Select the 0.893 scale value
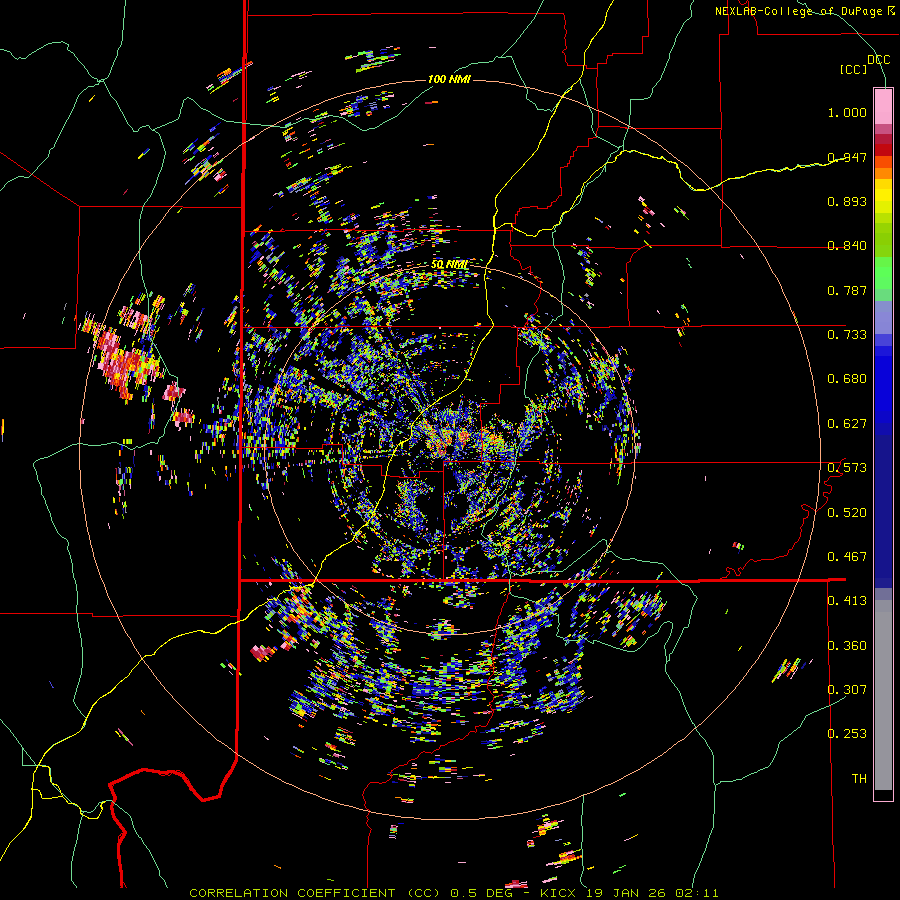This screenshot has width=900, height=900. click(847, 201)
